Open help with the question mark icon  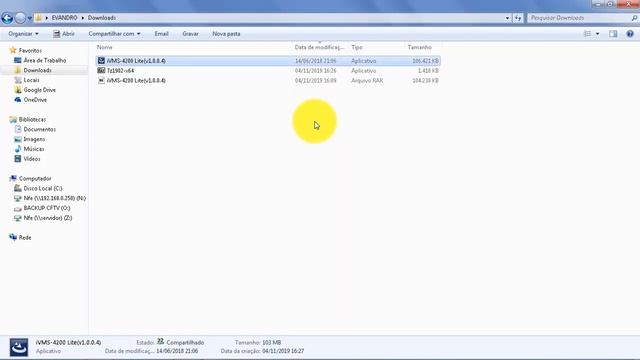coord(630,34)
